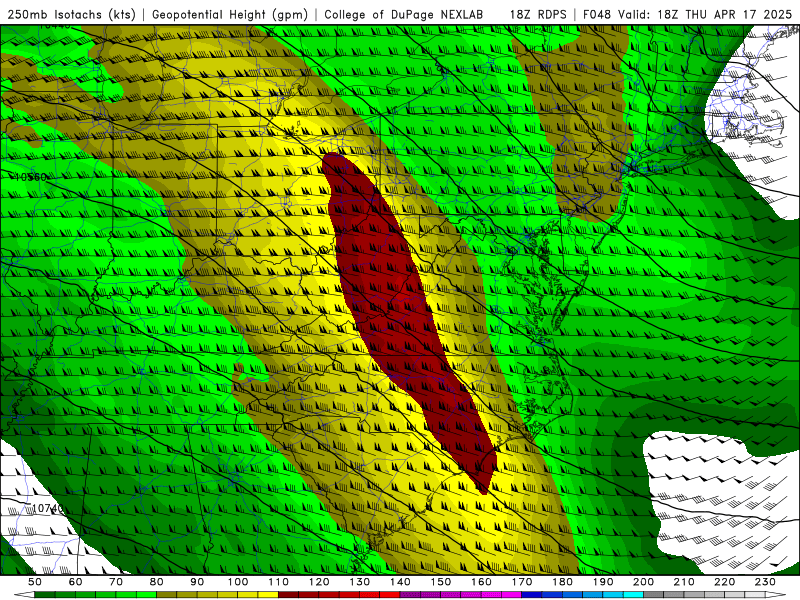Click the '250mb Isotachs (kts)' title text
This screenshot has height=600, width=800.
[71, 14]
